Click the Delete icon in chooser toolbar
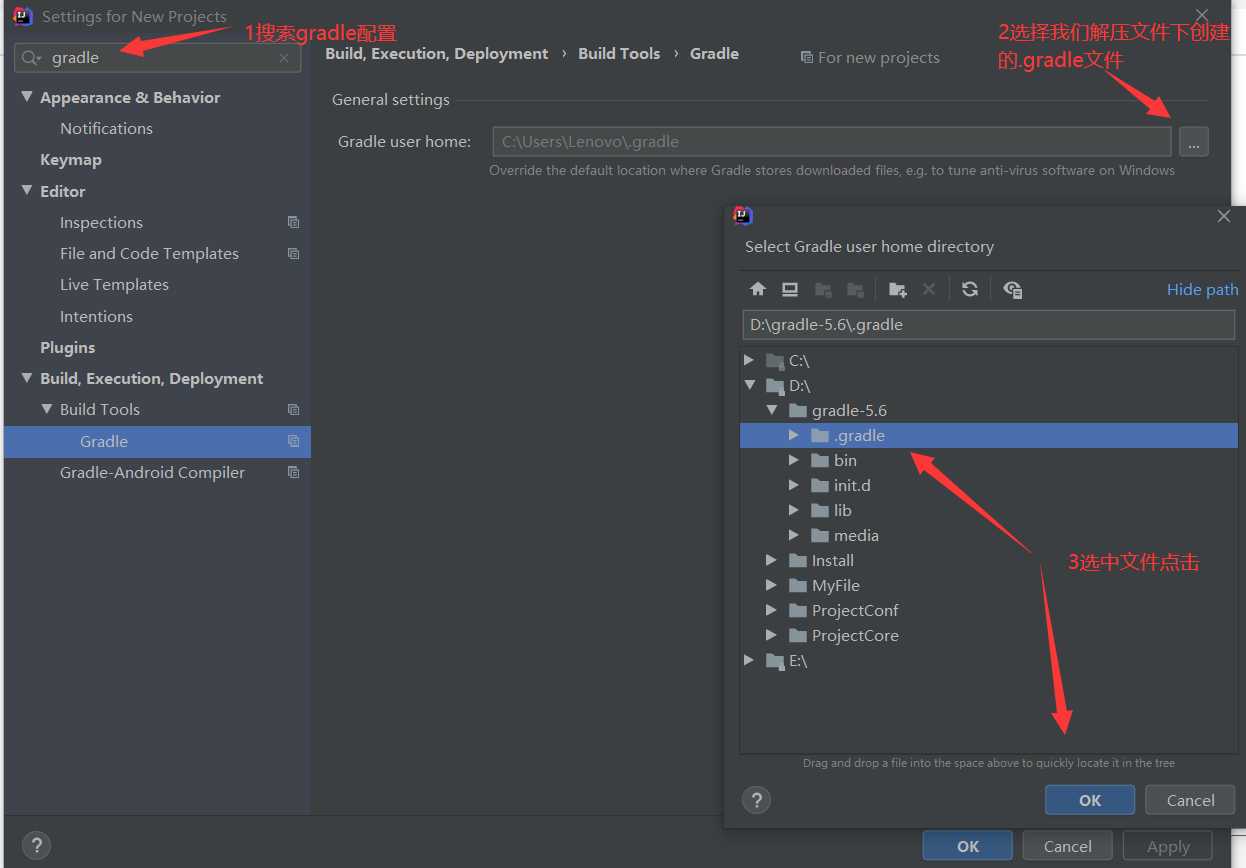1246x868 pixels. tap(929, 289)
